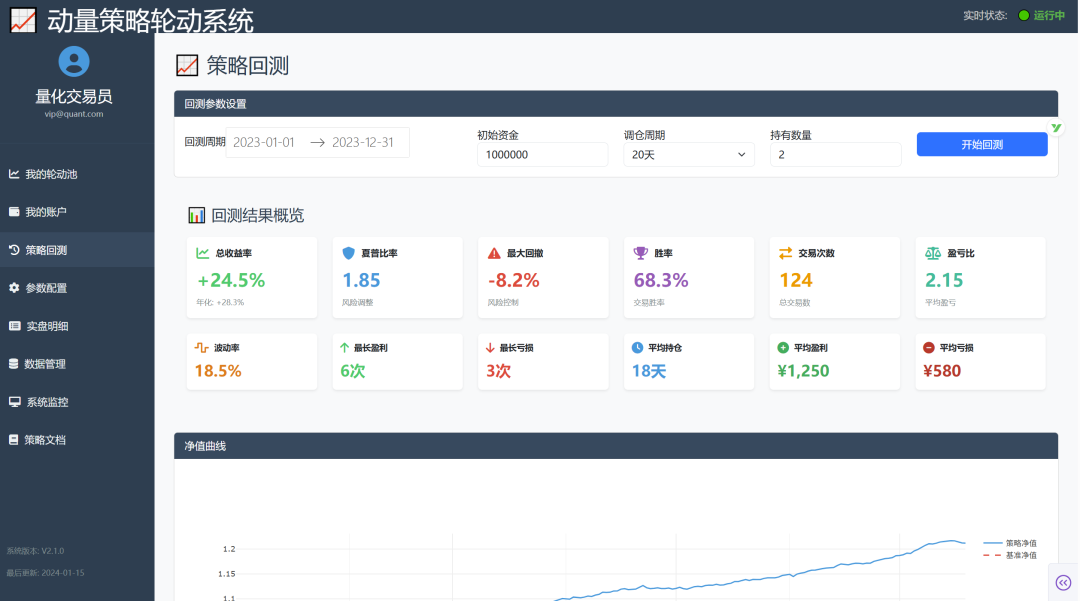Collapse panel using the double-chevron circle button
The width and height of the screenshot is (1080, 601).
point(1063,581)
